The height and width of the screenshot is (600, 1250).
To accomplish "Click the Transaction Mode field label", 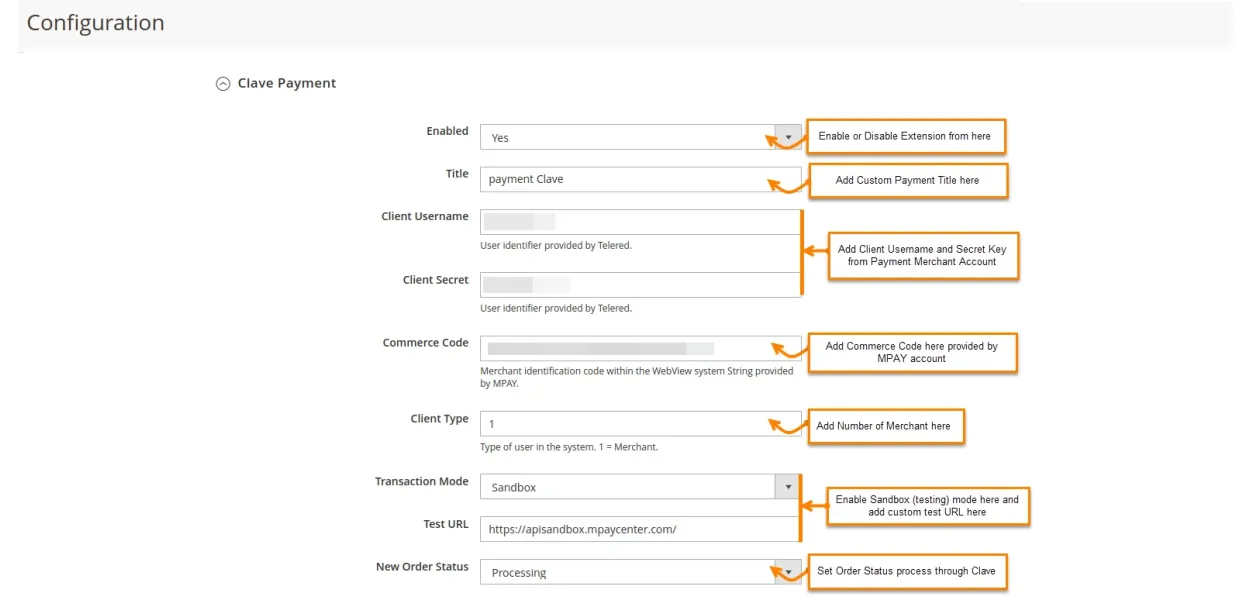I will point(421,482).
